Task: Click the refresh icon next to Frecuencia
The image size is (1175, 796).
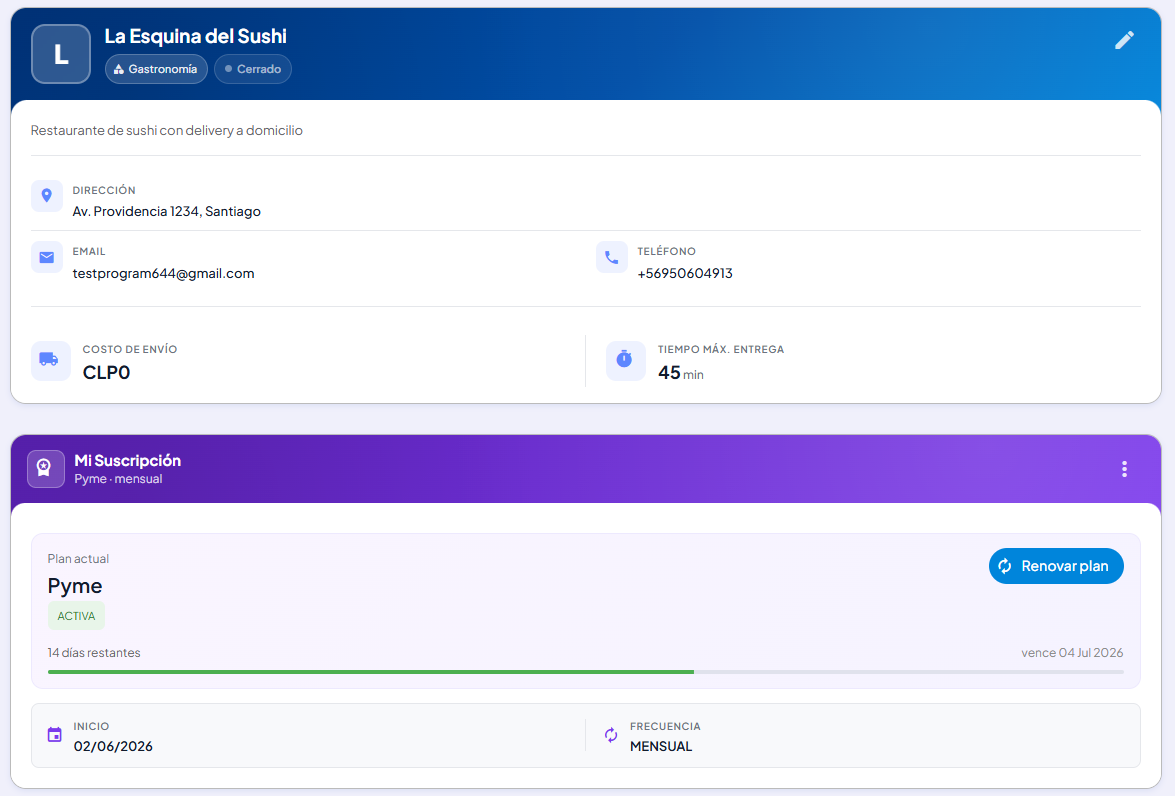Action: coord(611,735)
